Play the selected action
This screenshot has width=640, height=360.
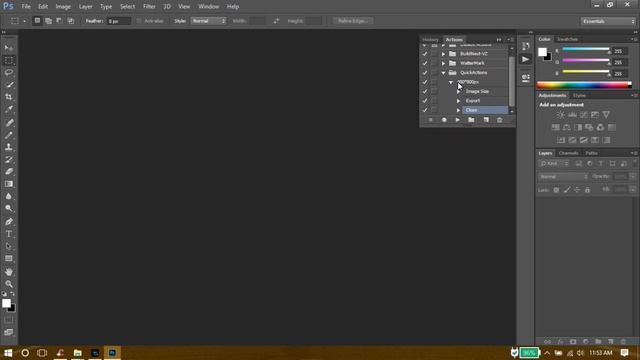pyautogui.click(x=458, y=120)
